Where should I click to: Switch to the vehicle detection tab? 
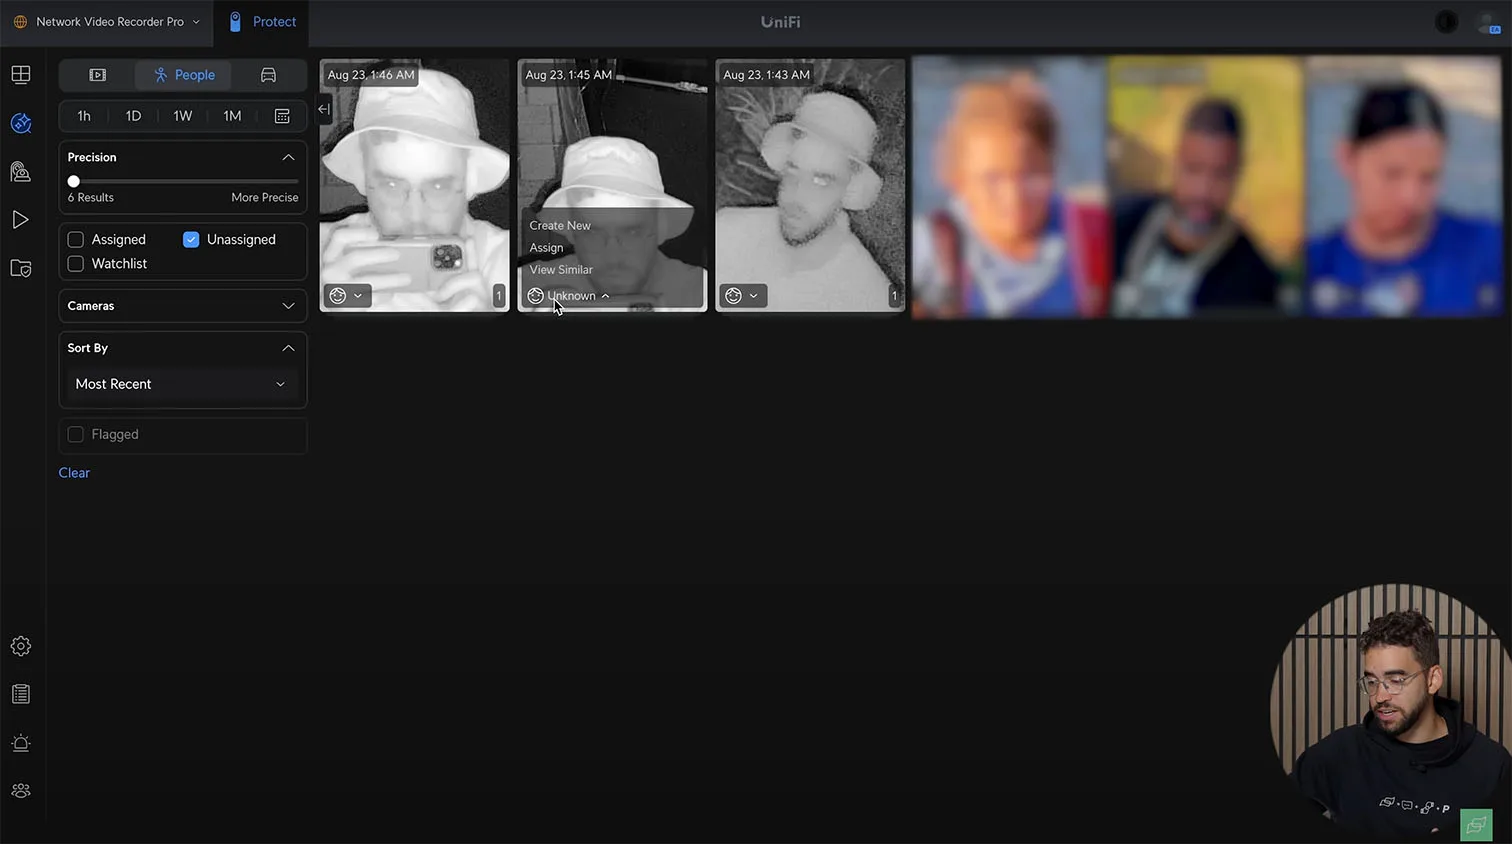tap(268, 75)
